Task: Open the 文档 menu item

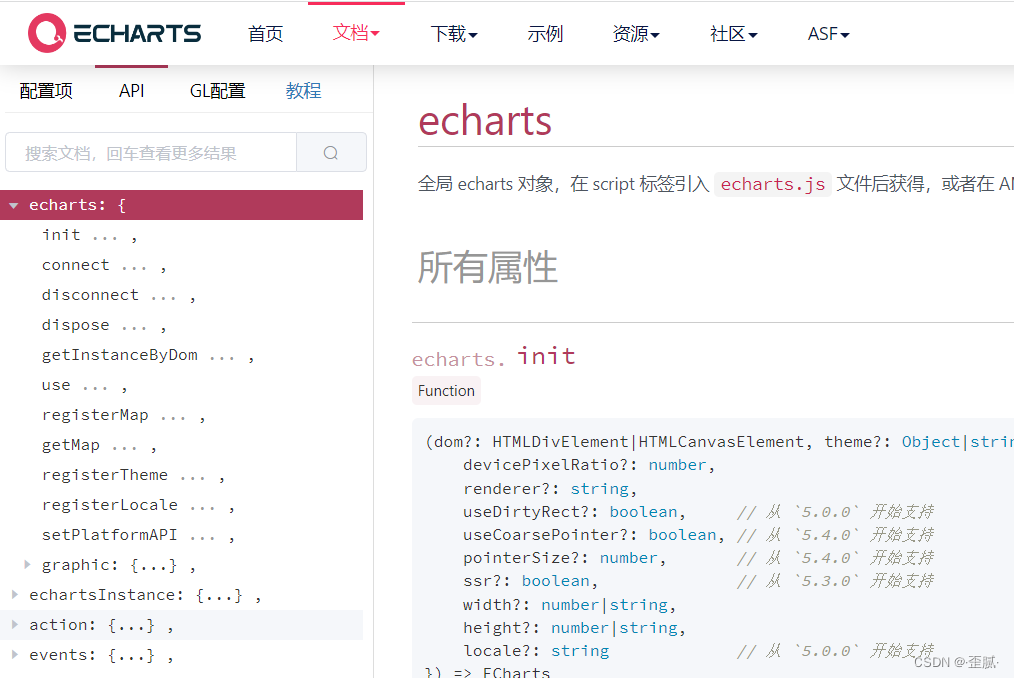Action: pyautogui.click(x=356, y=33)
